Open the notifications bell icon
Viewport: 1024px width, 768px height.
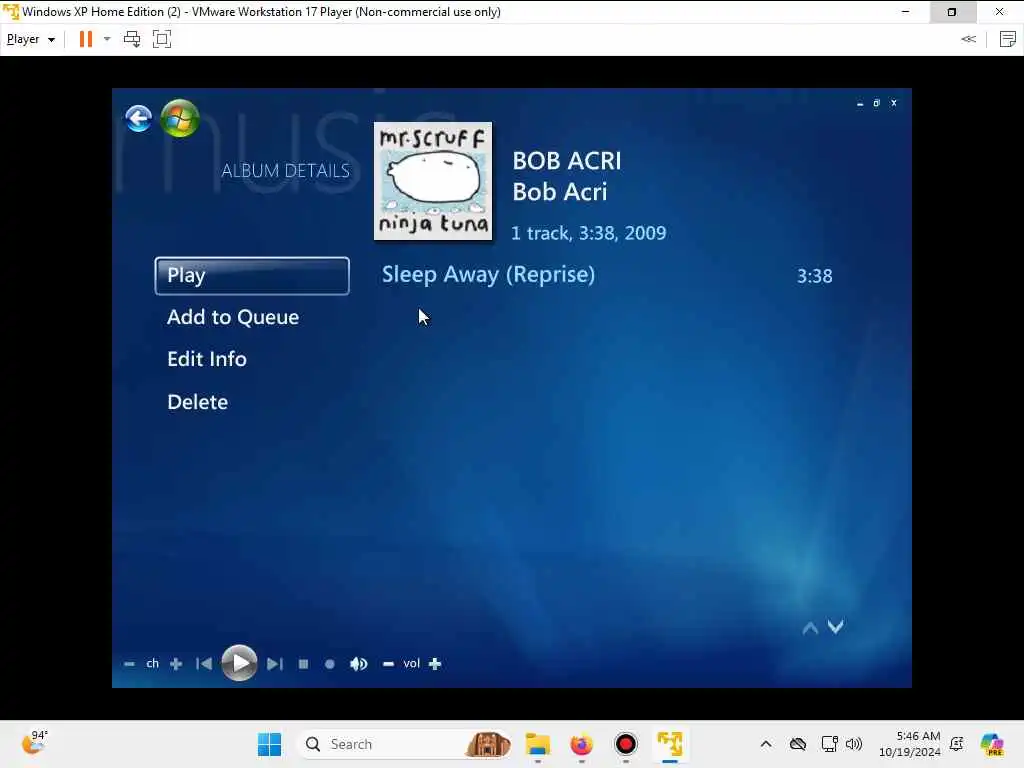pos(957,744)
